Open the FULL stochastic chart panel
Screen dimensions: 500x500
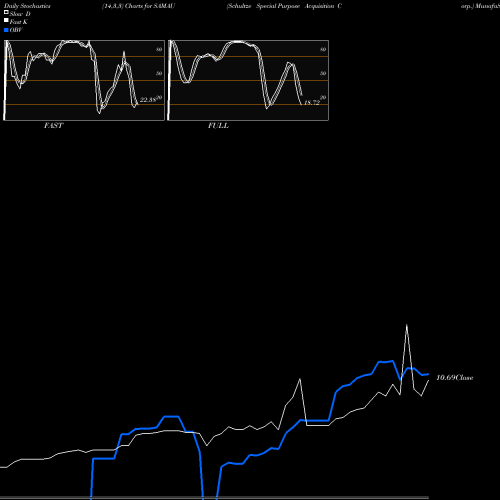click(x=248, y=80)
